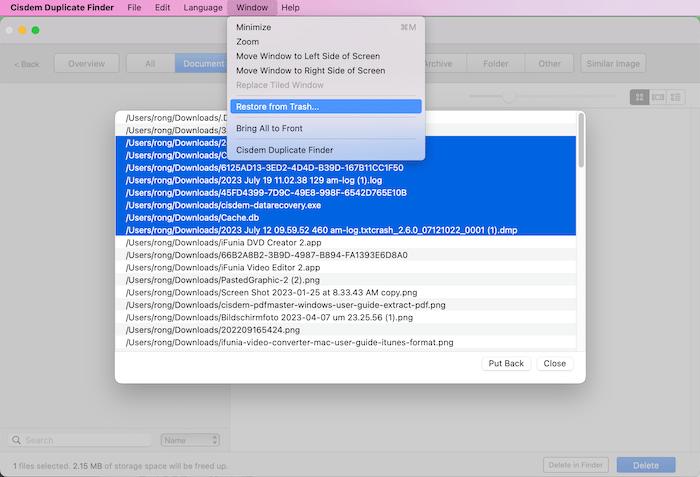Open the Help menu in menu bar
Viewport: 700px width, 477px height.
point(290,7)
